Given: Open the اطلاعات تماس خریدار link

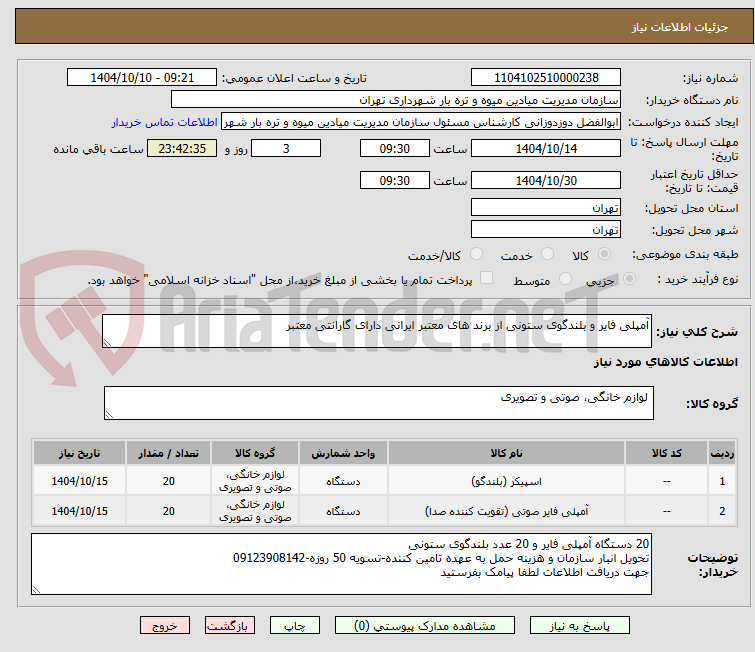Looking at the screenshot, I should [165, 122].
